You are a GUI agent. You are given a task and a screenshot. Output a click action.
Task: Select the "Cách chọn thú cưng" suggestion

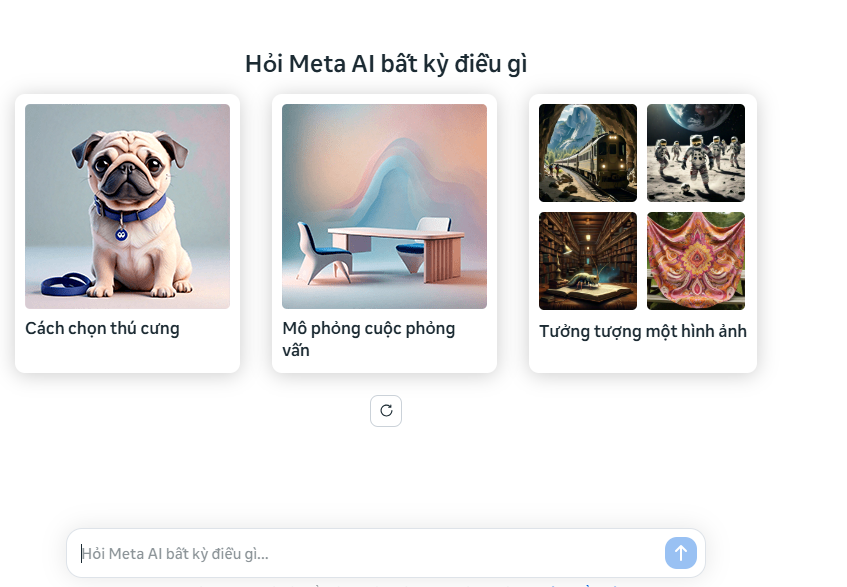coord(102,328)
